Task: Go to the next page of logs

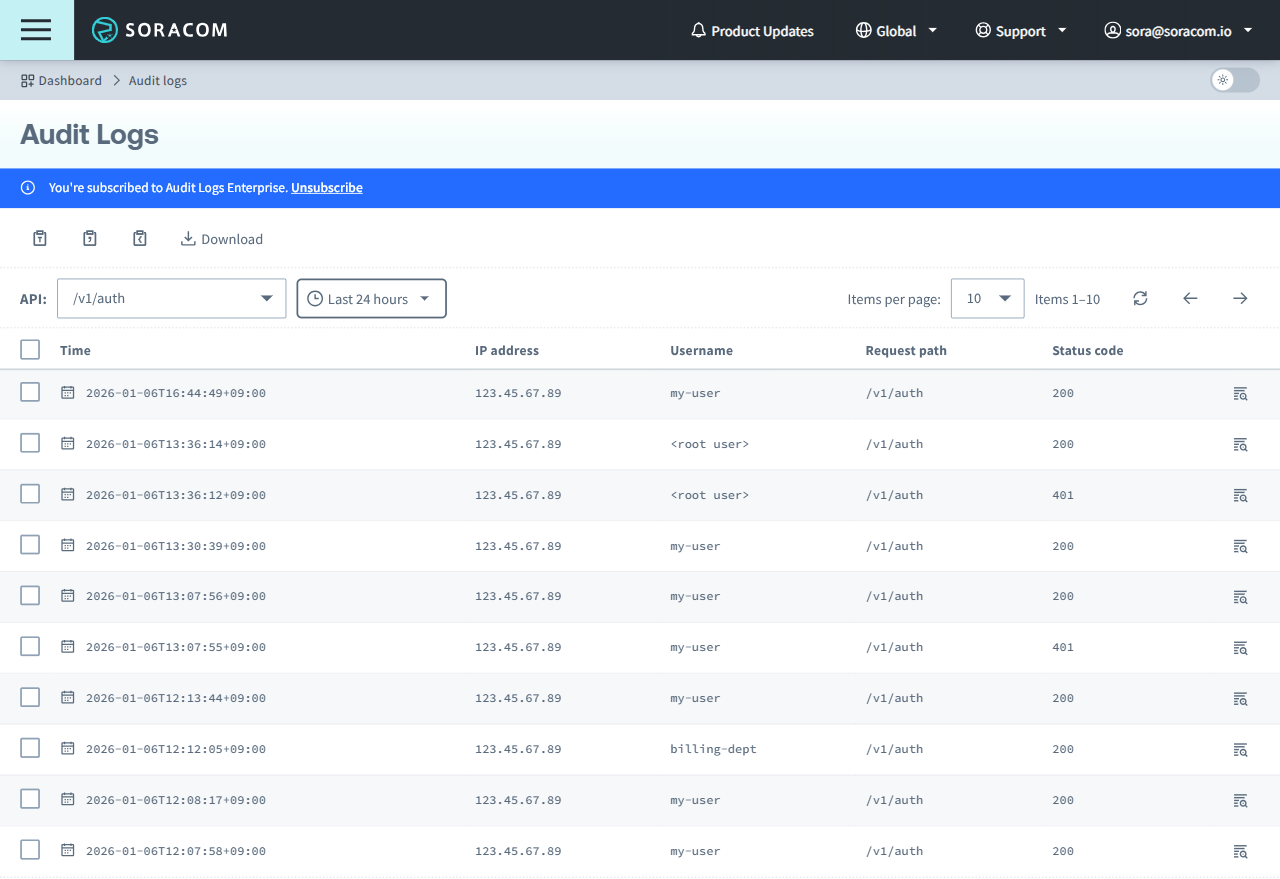Action: 1240,298
